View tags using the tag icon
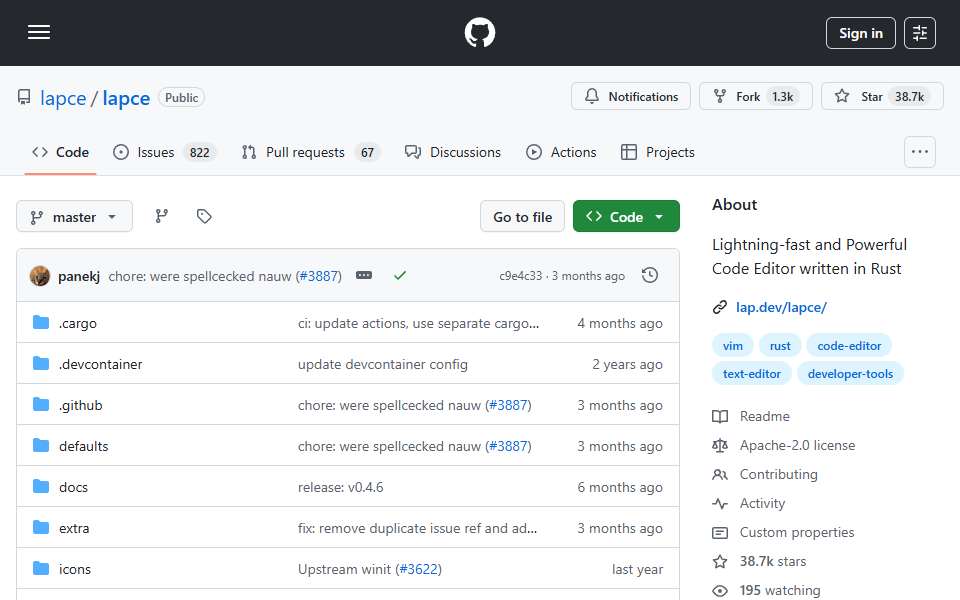The height and width of the screenshot is (600, 960). coord(204,216)
